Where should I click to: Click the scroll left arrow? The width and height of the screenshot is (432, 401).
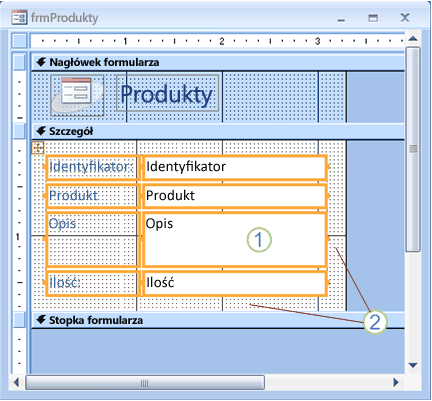16,382
